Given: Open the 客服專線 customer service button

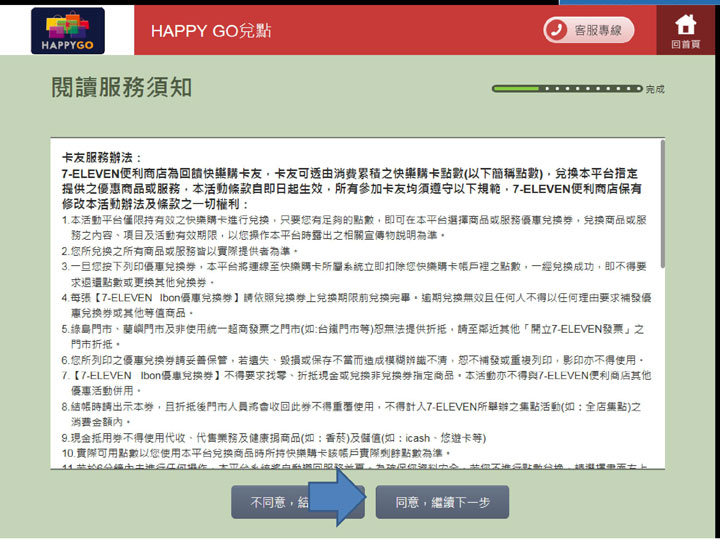Looking at the screenshot, I should pos(588,30).
